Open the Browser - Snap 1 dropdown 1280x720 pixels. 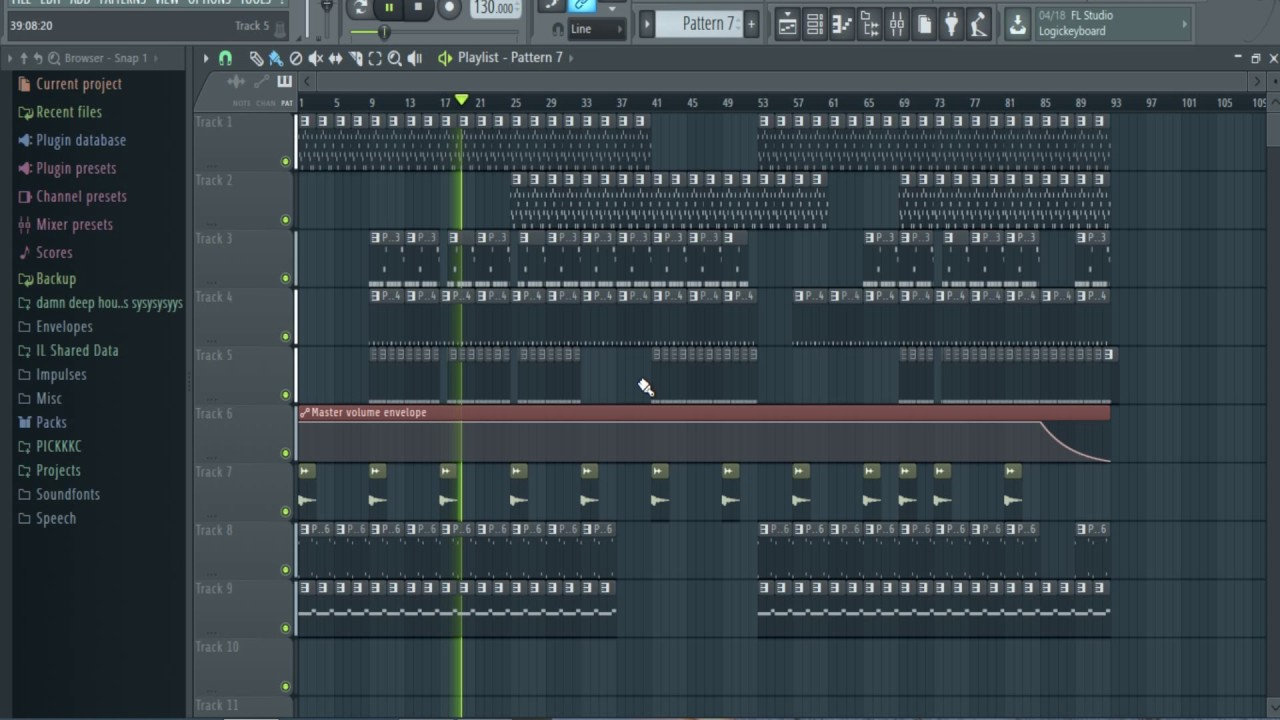(x=120, y=58)
